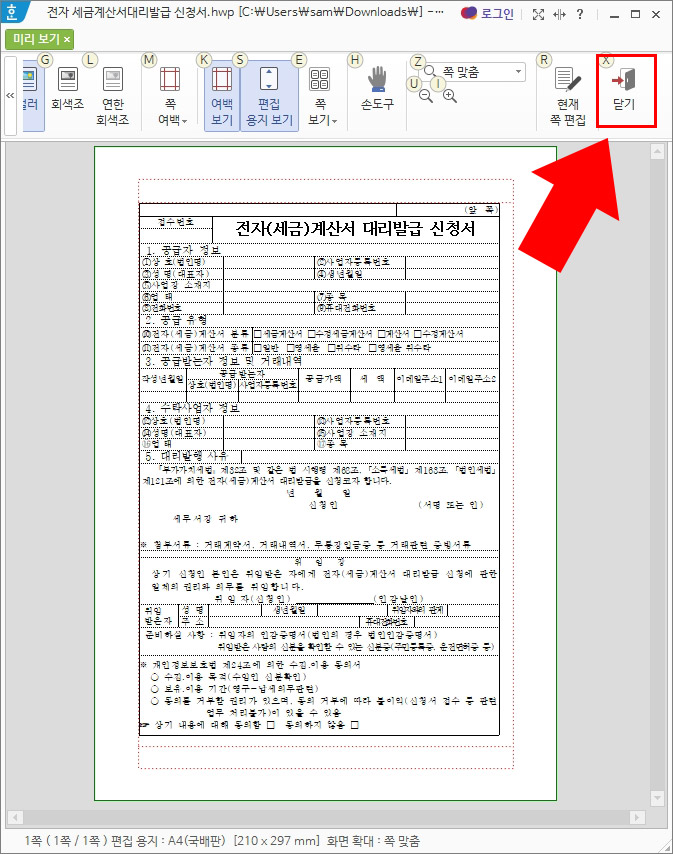
Task: Click the horizontal scrollbar right arrow
Action: click(637, 817)
